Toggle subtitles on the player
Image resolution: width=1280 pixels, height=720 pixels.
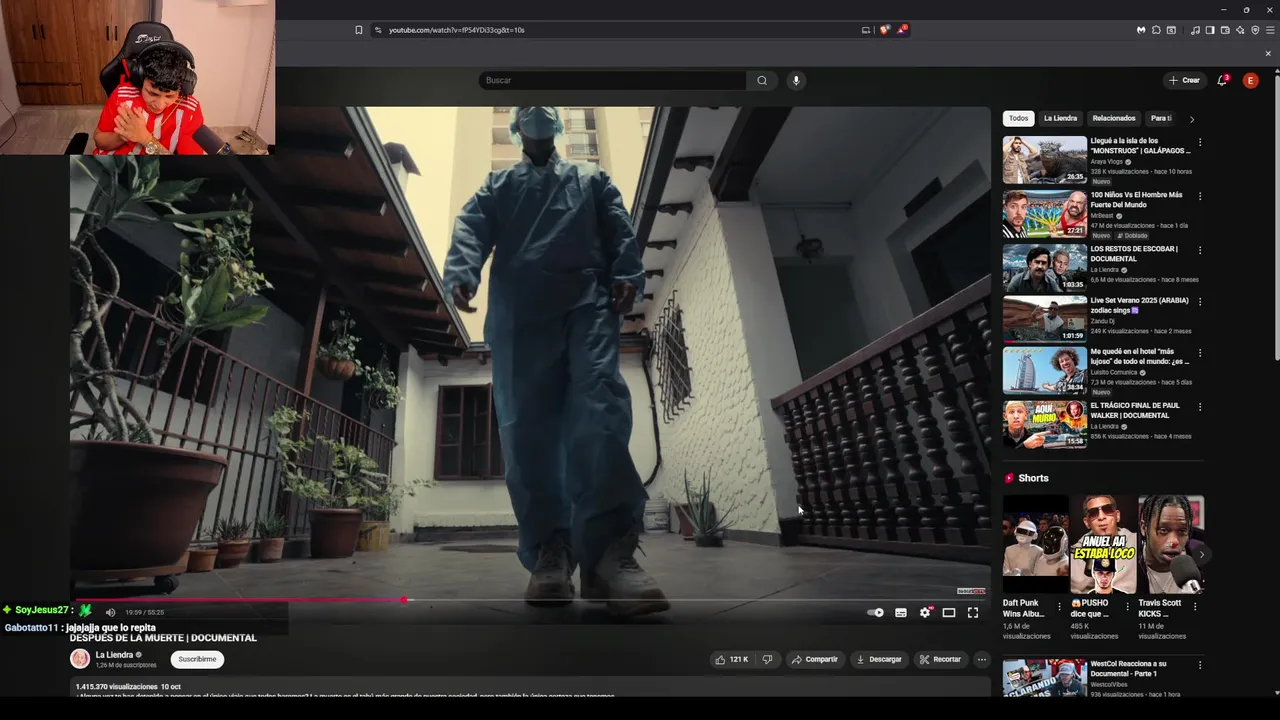901,612
